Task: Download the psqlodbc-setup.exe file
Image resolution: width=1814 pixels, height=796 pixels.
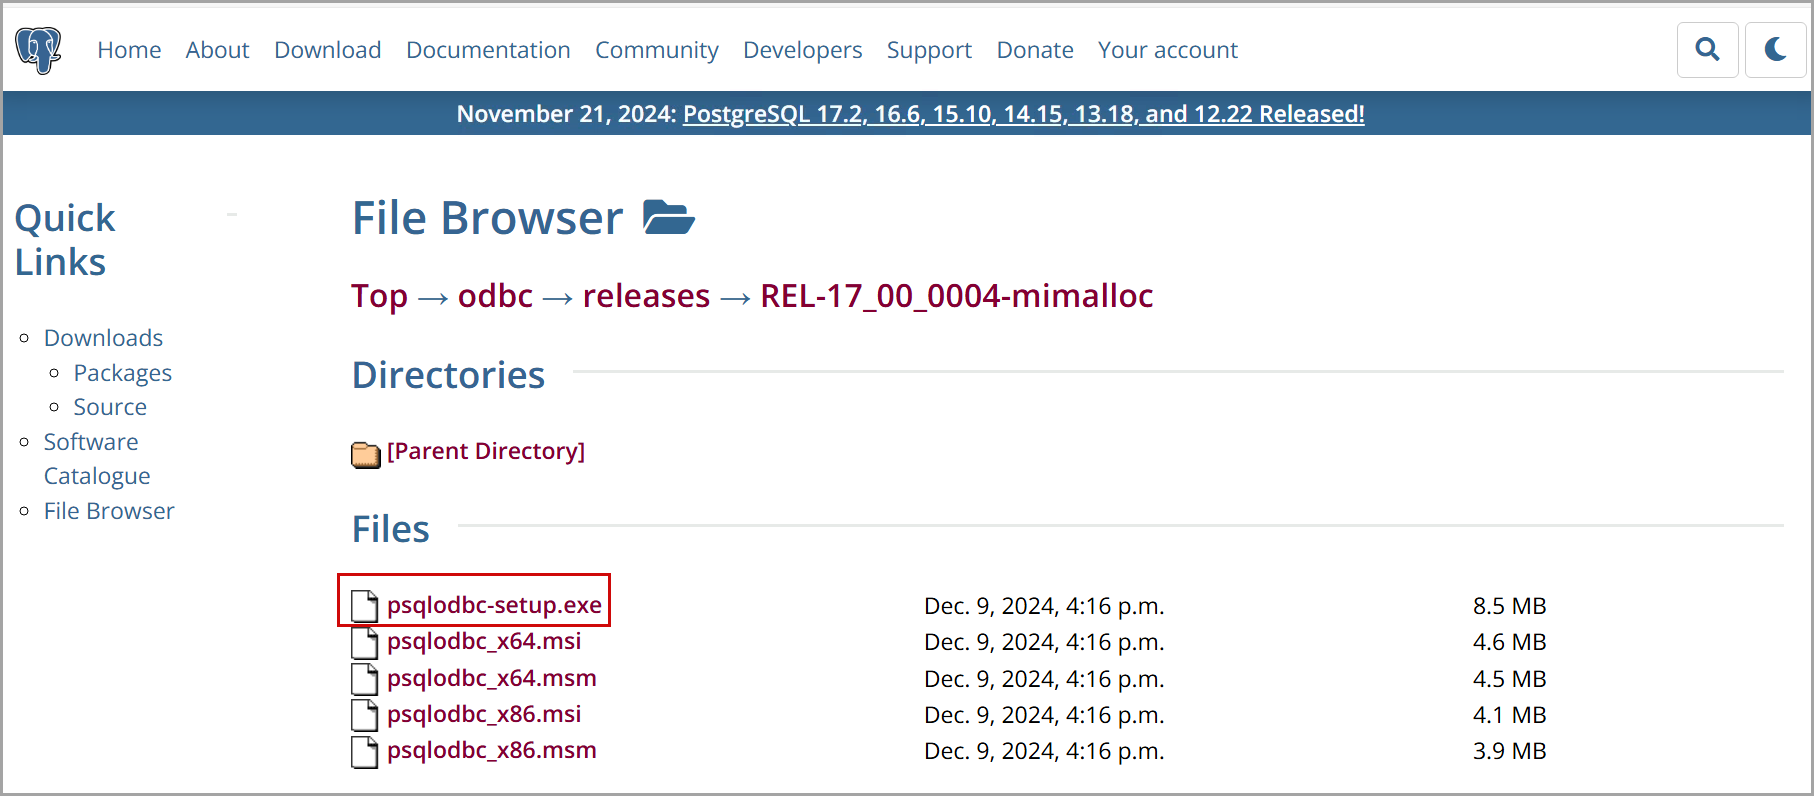Action: (x=494, y=605)
